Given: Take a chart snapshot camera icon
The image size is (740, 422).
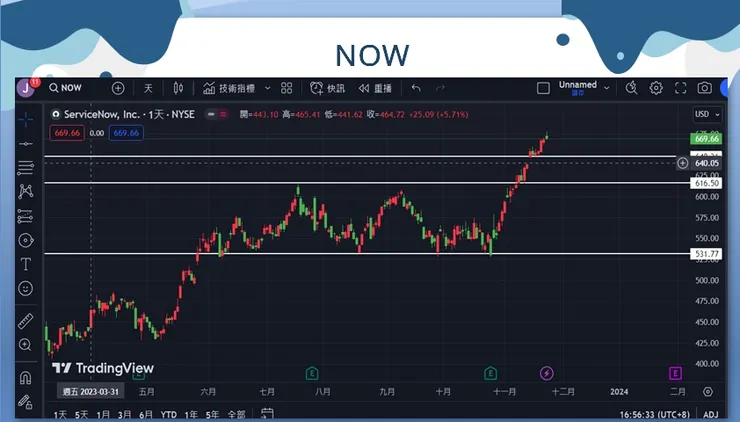Looking at the screenshot, I should (705, 88).
